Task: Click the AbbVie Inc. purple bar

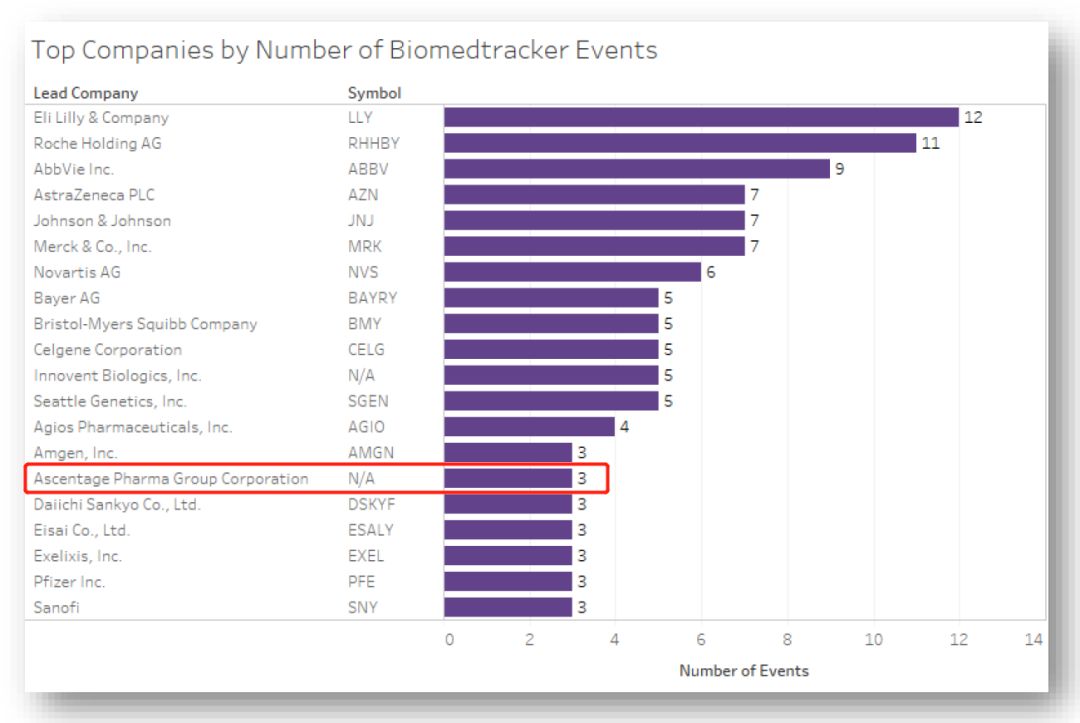Action: click(x=636, y=169)
